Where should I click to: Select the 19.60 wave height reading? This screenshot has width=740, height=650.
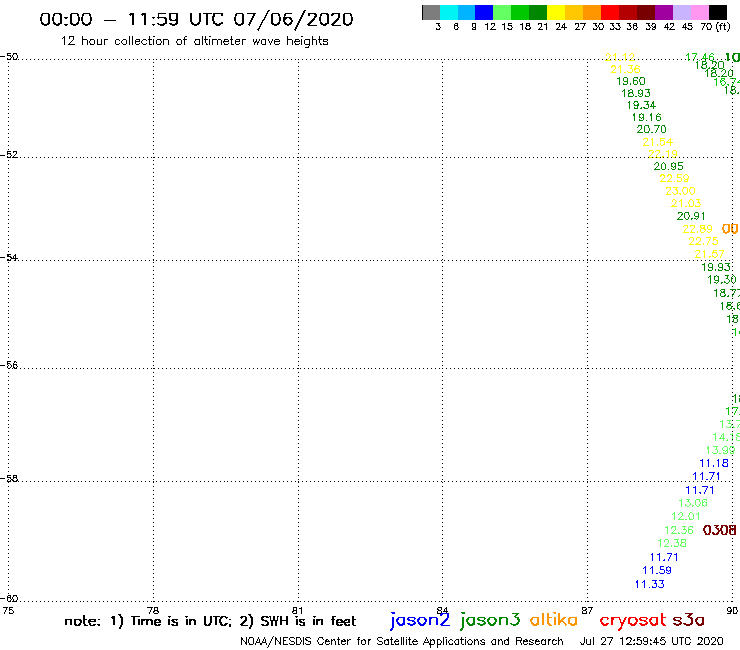click(631, 81)
